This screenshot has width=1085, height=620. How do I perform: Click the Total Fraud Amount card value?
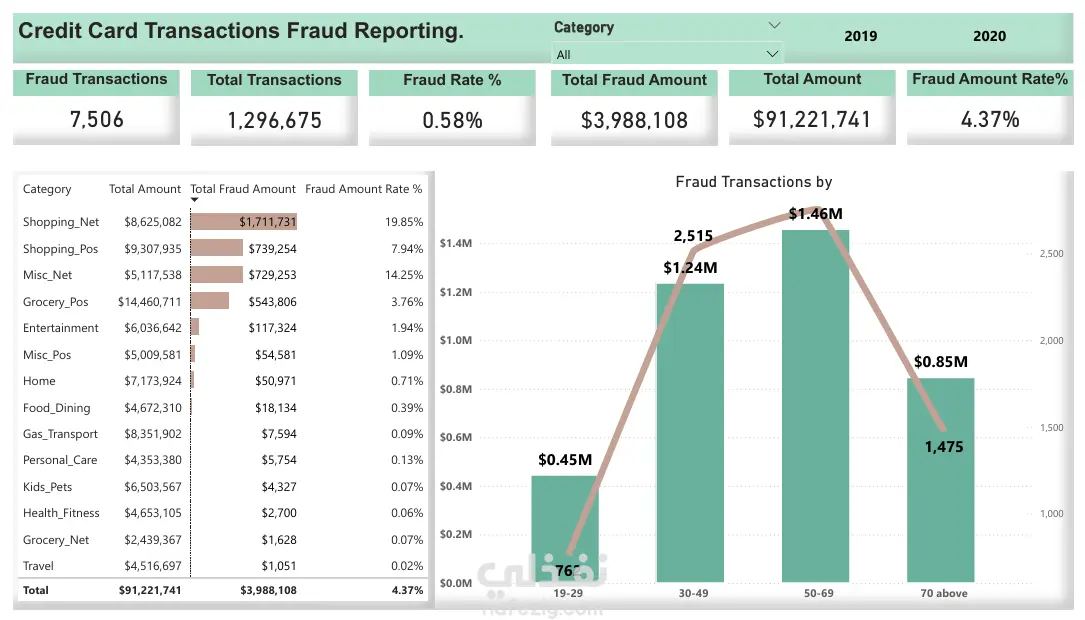pos(635,120)
